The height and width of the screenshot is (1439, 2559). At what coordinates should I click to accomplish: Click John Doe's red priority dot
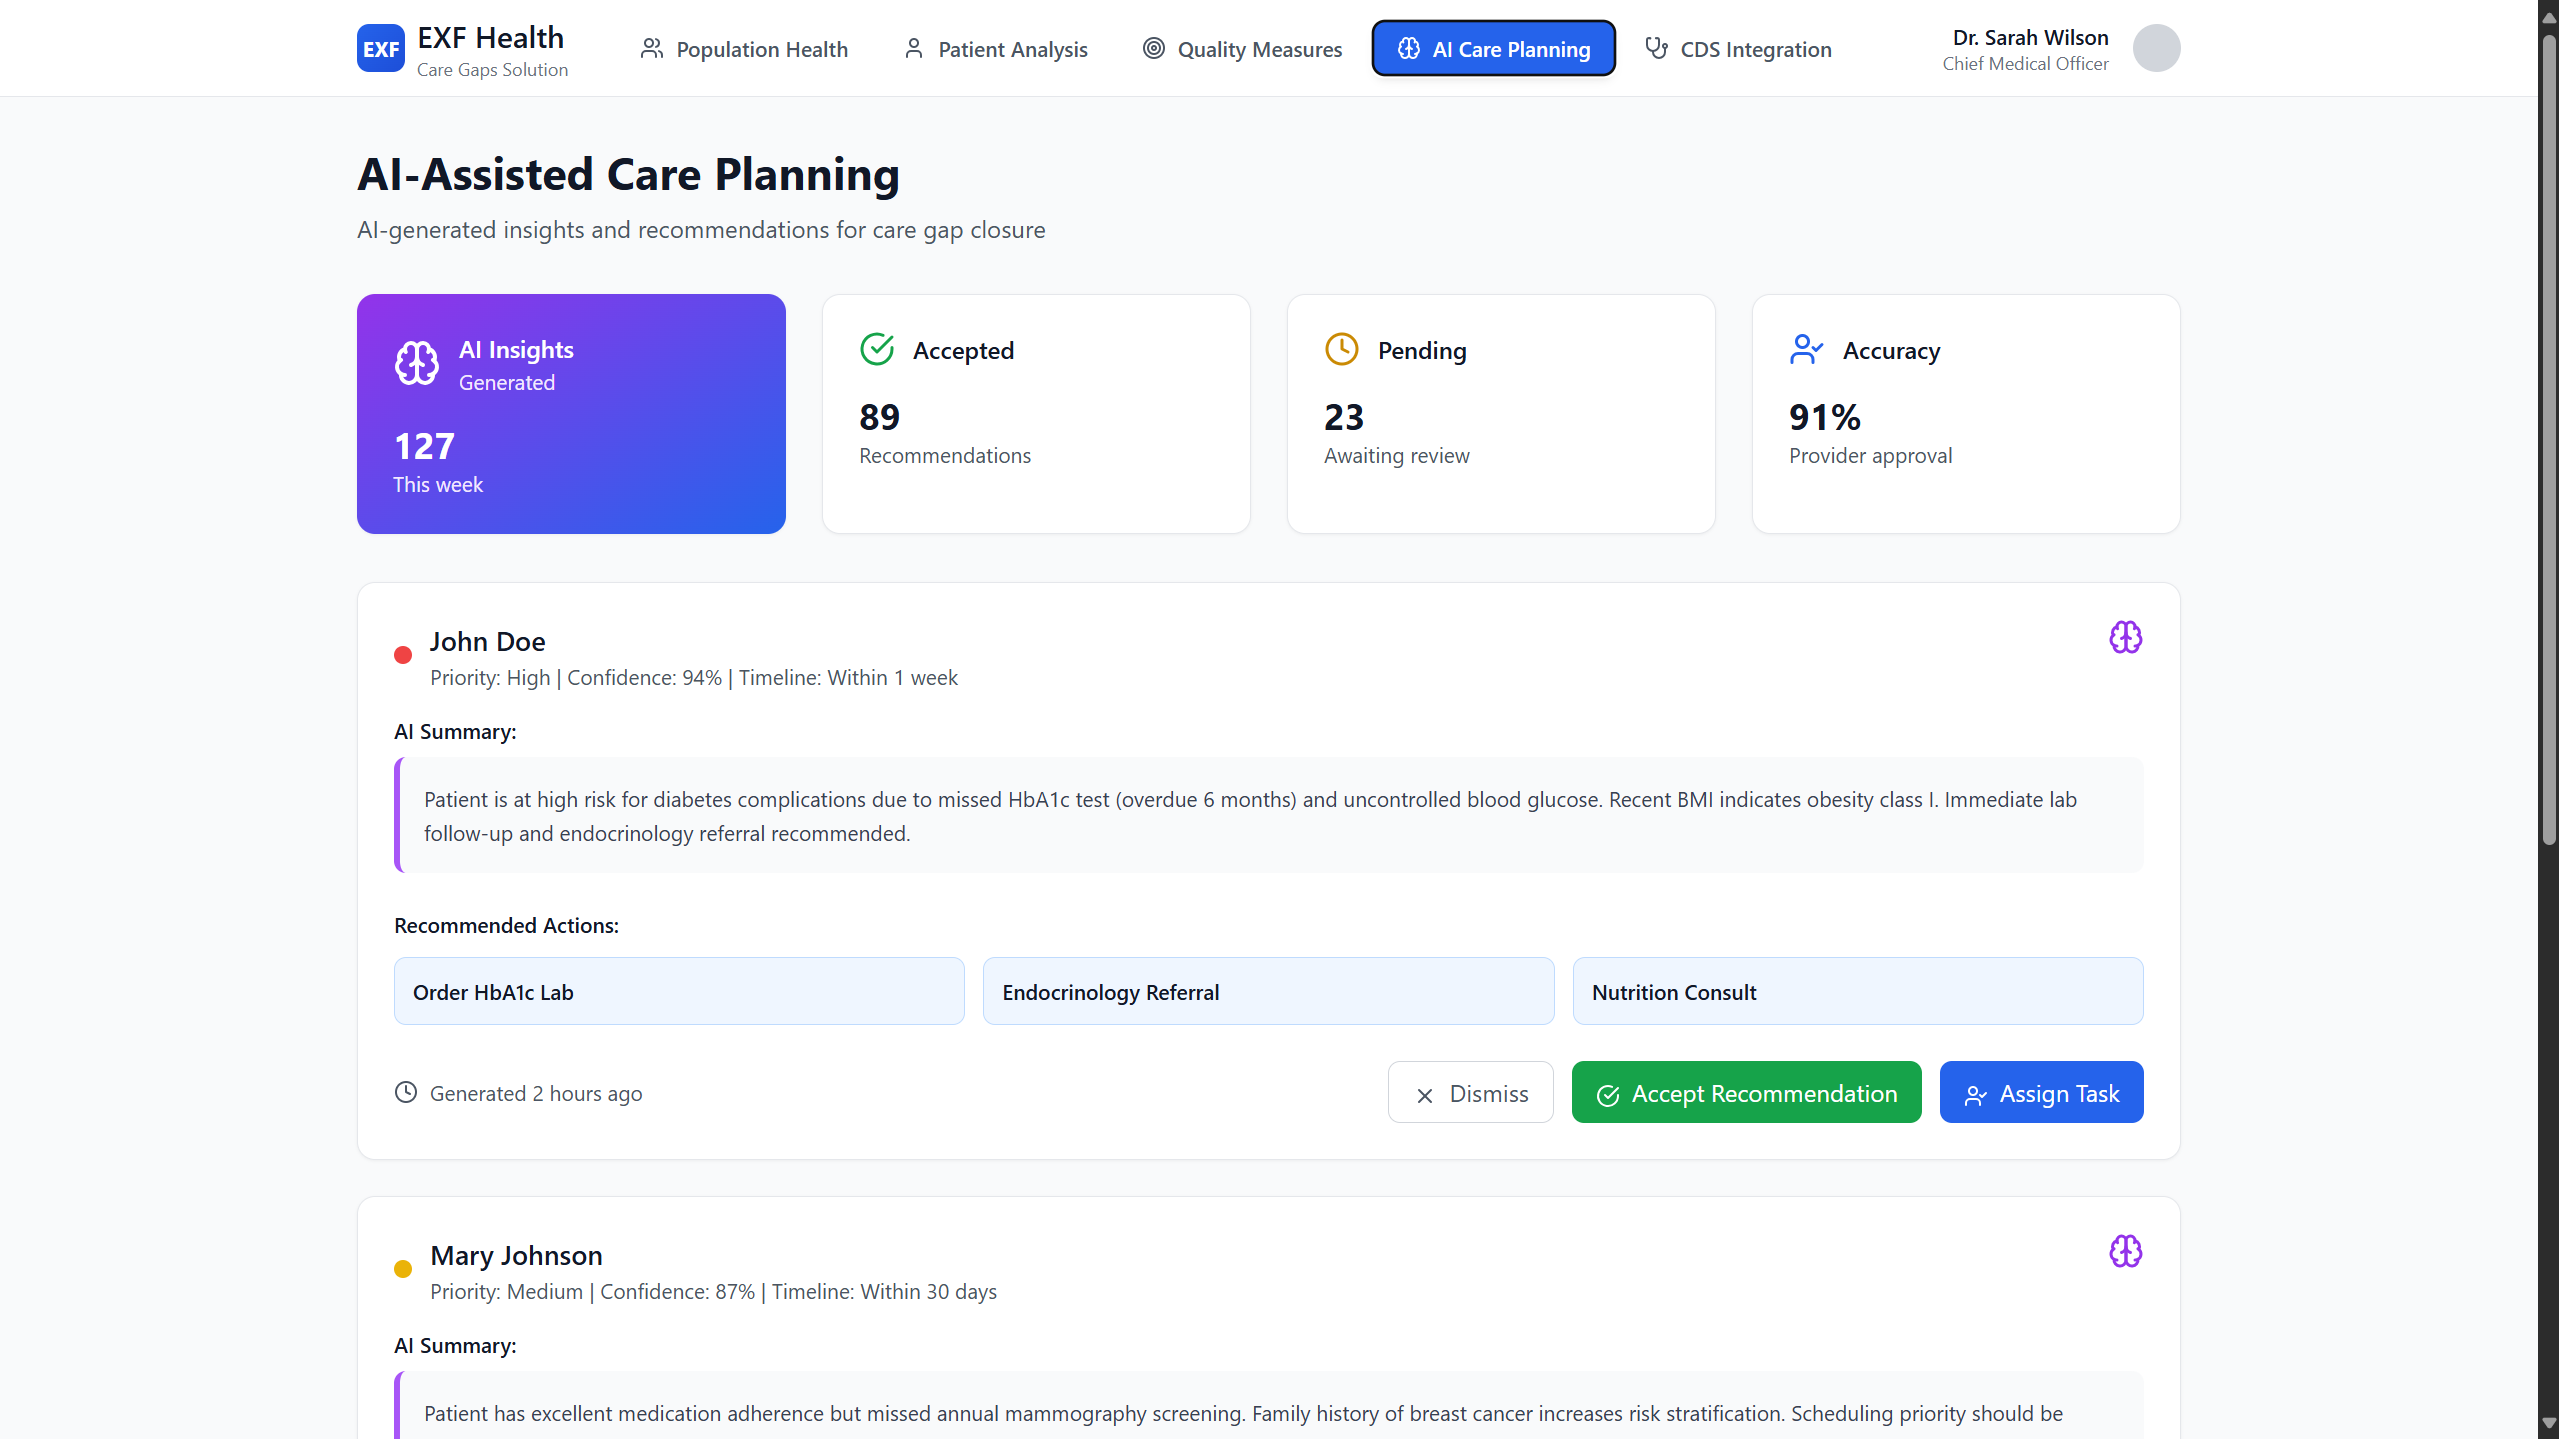(403, 656)
